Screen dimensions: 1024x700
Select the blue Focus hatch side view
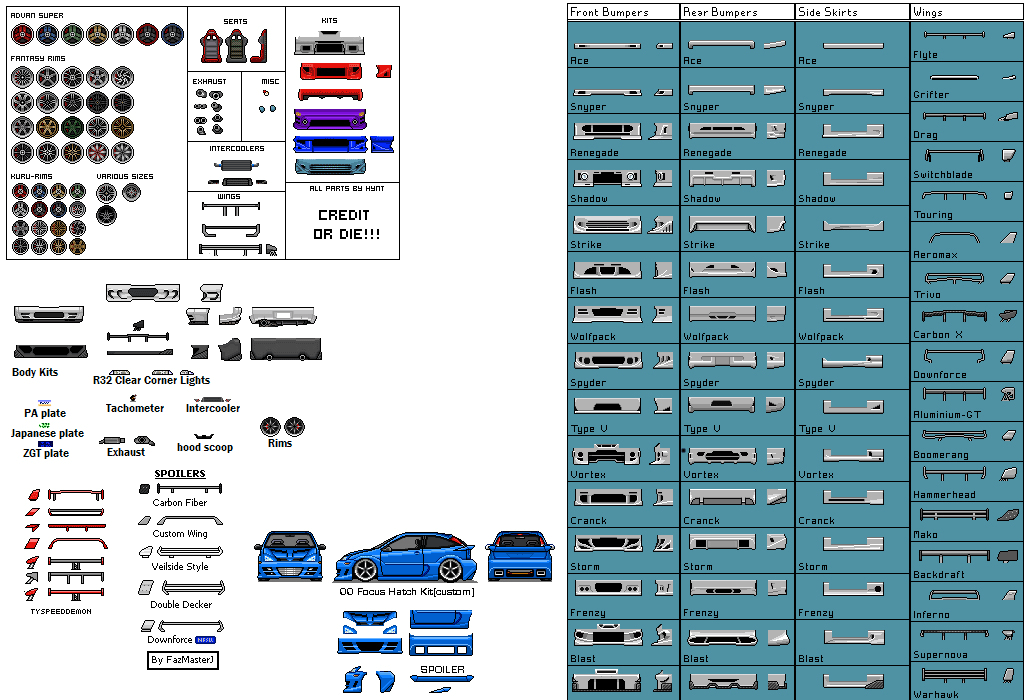[406, 557]
